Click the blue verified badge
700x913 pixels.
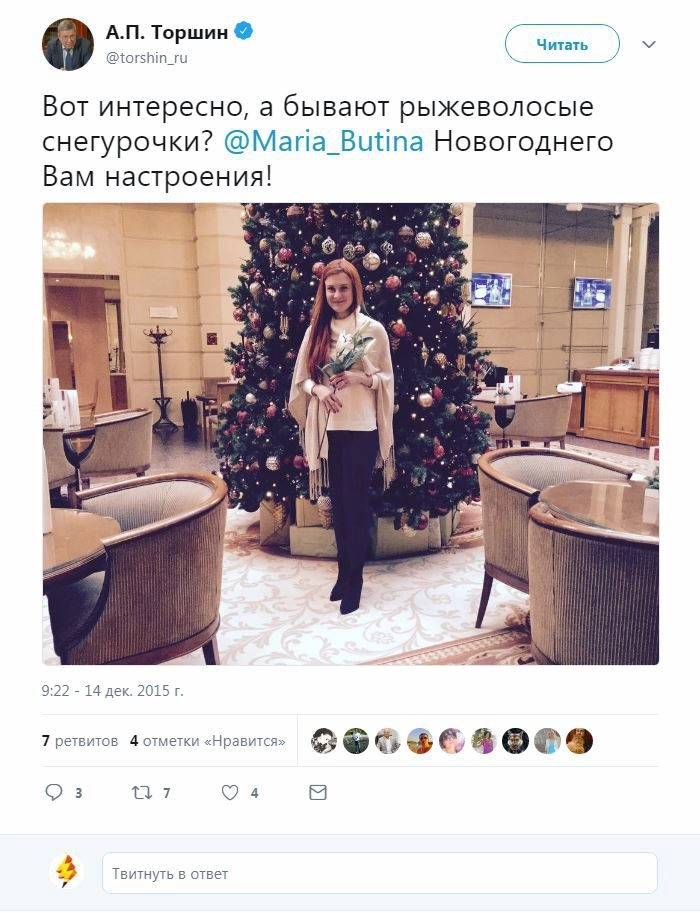click(x=243, y=31)
